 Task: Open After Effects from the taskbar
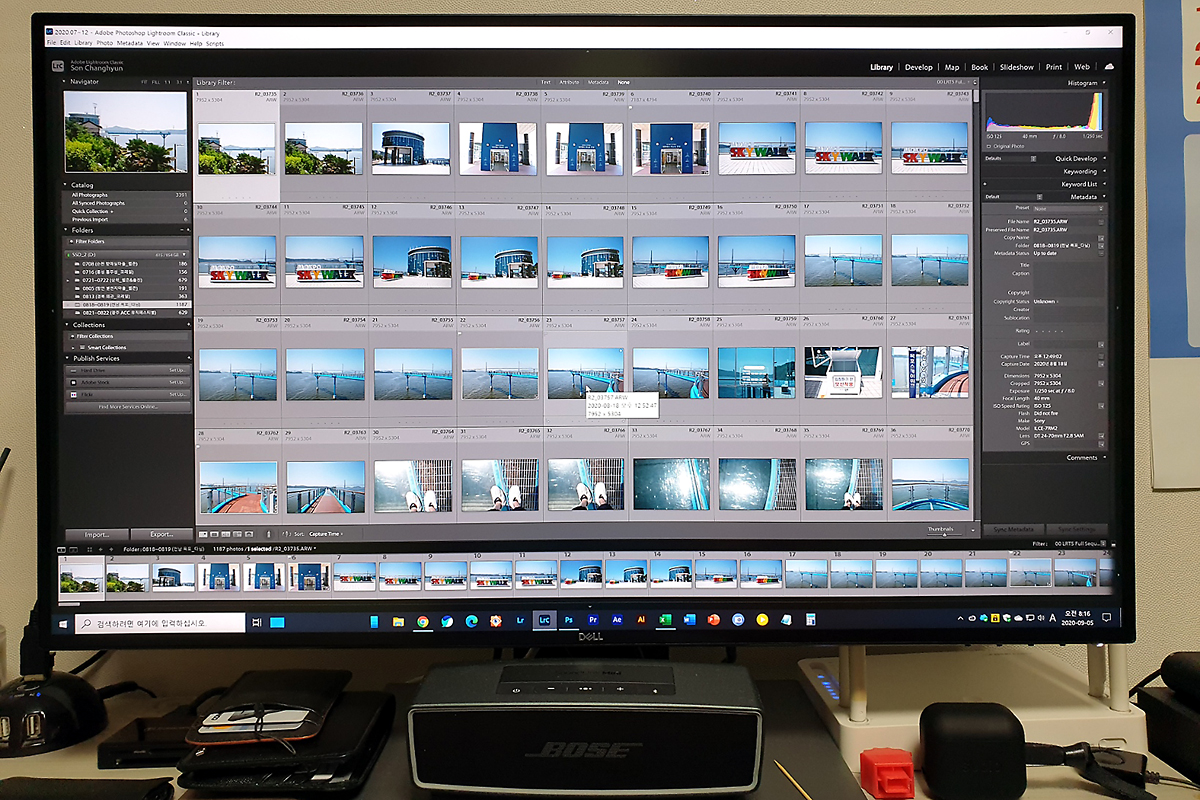point(617,621)
